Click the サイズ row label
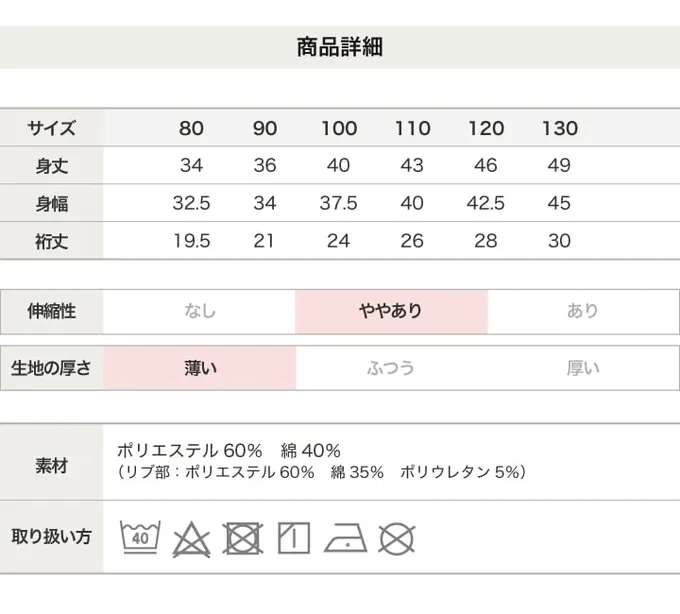 click(51, 128)
